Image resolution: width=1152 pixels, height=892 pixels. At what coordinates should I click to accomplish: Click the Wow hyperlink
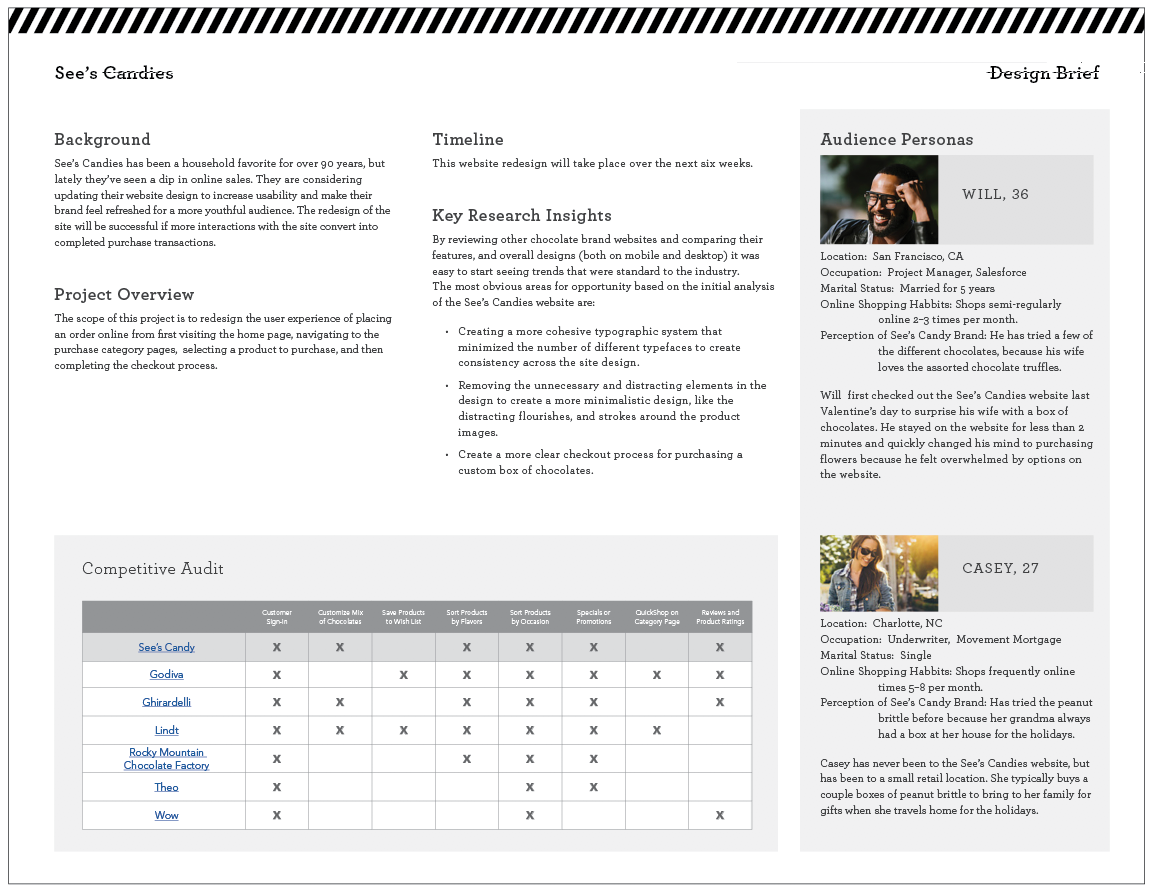[x=166, y=815]
